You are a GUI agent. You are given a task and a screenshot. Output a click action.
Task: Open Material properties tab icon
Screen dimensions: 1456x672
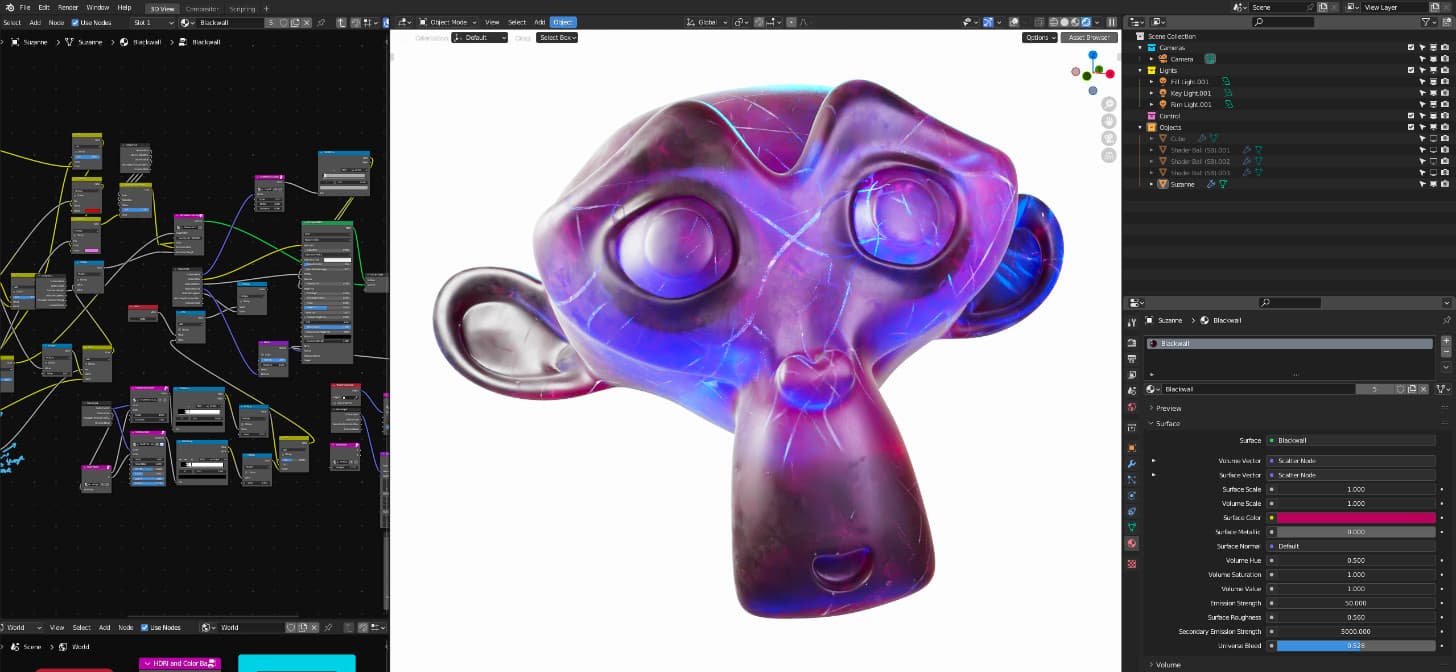click(1131, 543)
